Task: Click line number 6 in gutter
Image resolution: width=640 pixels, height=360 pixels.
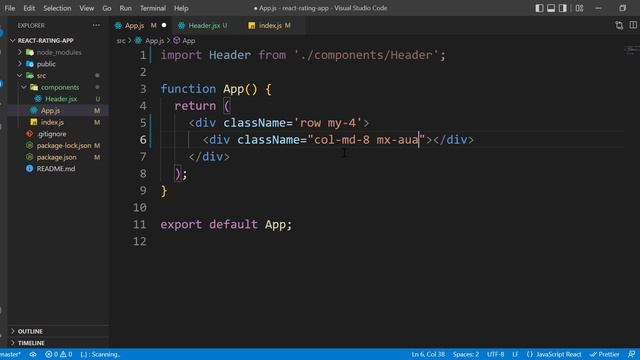Action: pos(143,140)
